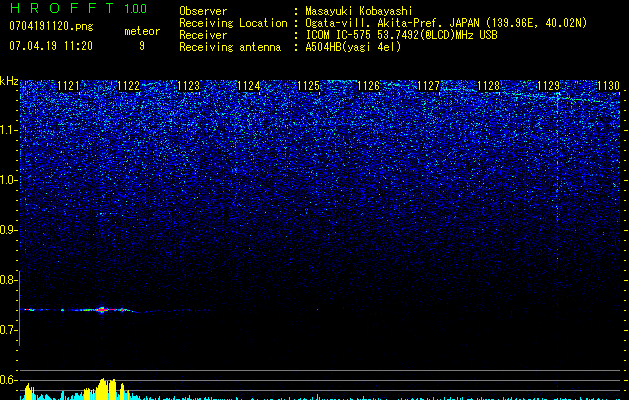Select the file name 0704191120.png
The height and width of the screenshot is (400, 629).
(x=51, y=27)
